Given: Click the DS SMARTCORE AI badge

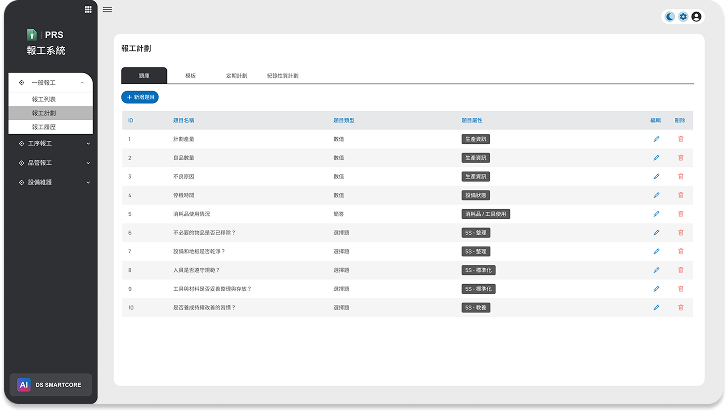Looking at the screenshot, I should tap(50, 384).
